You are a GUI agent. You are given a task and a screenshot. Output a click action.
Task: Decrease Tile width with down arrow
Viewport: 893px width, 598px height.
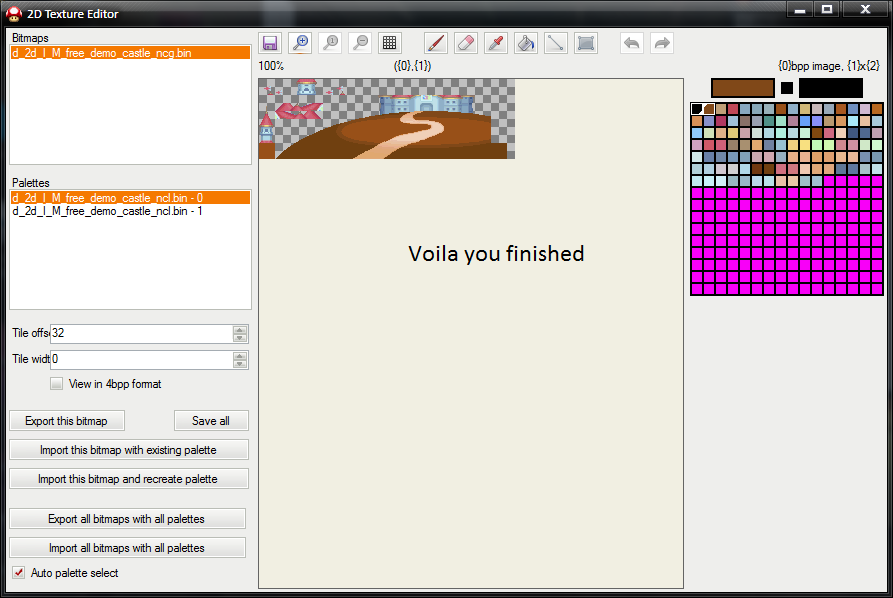point(240,364)
